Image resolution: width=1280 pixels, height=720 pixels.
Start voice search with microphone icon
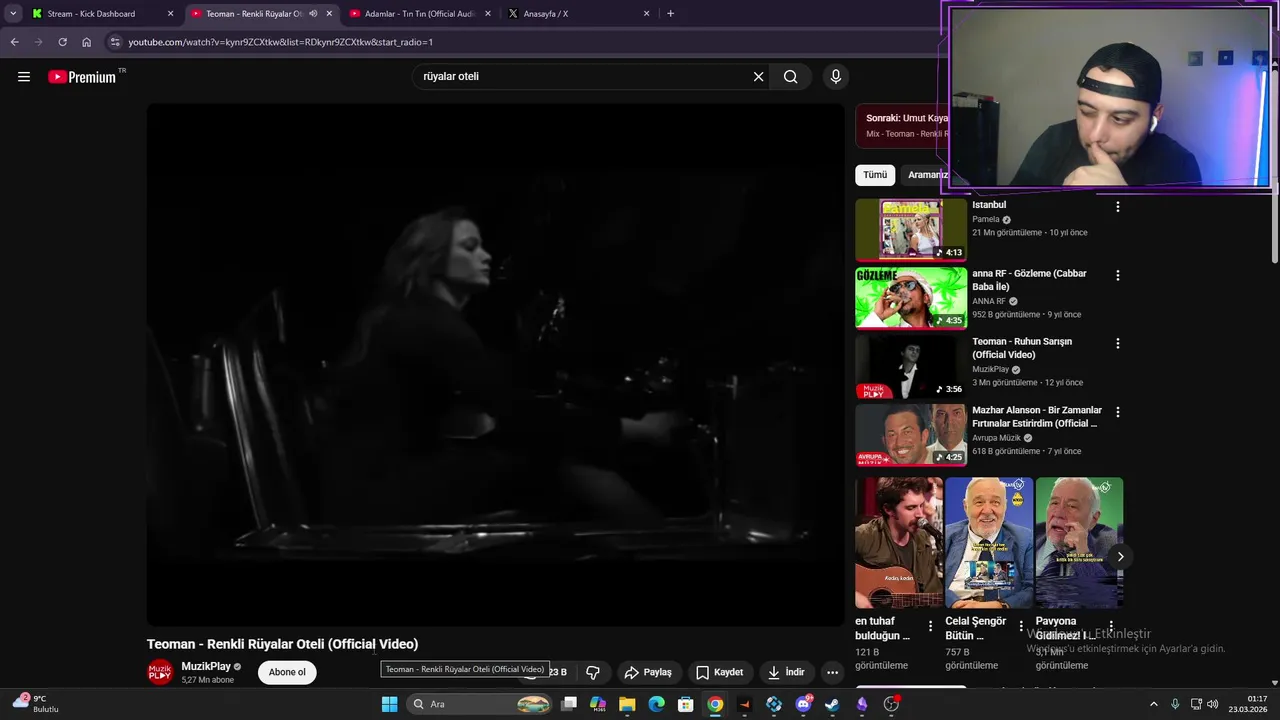point(836,77)
